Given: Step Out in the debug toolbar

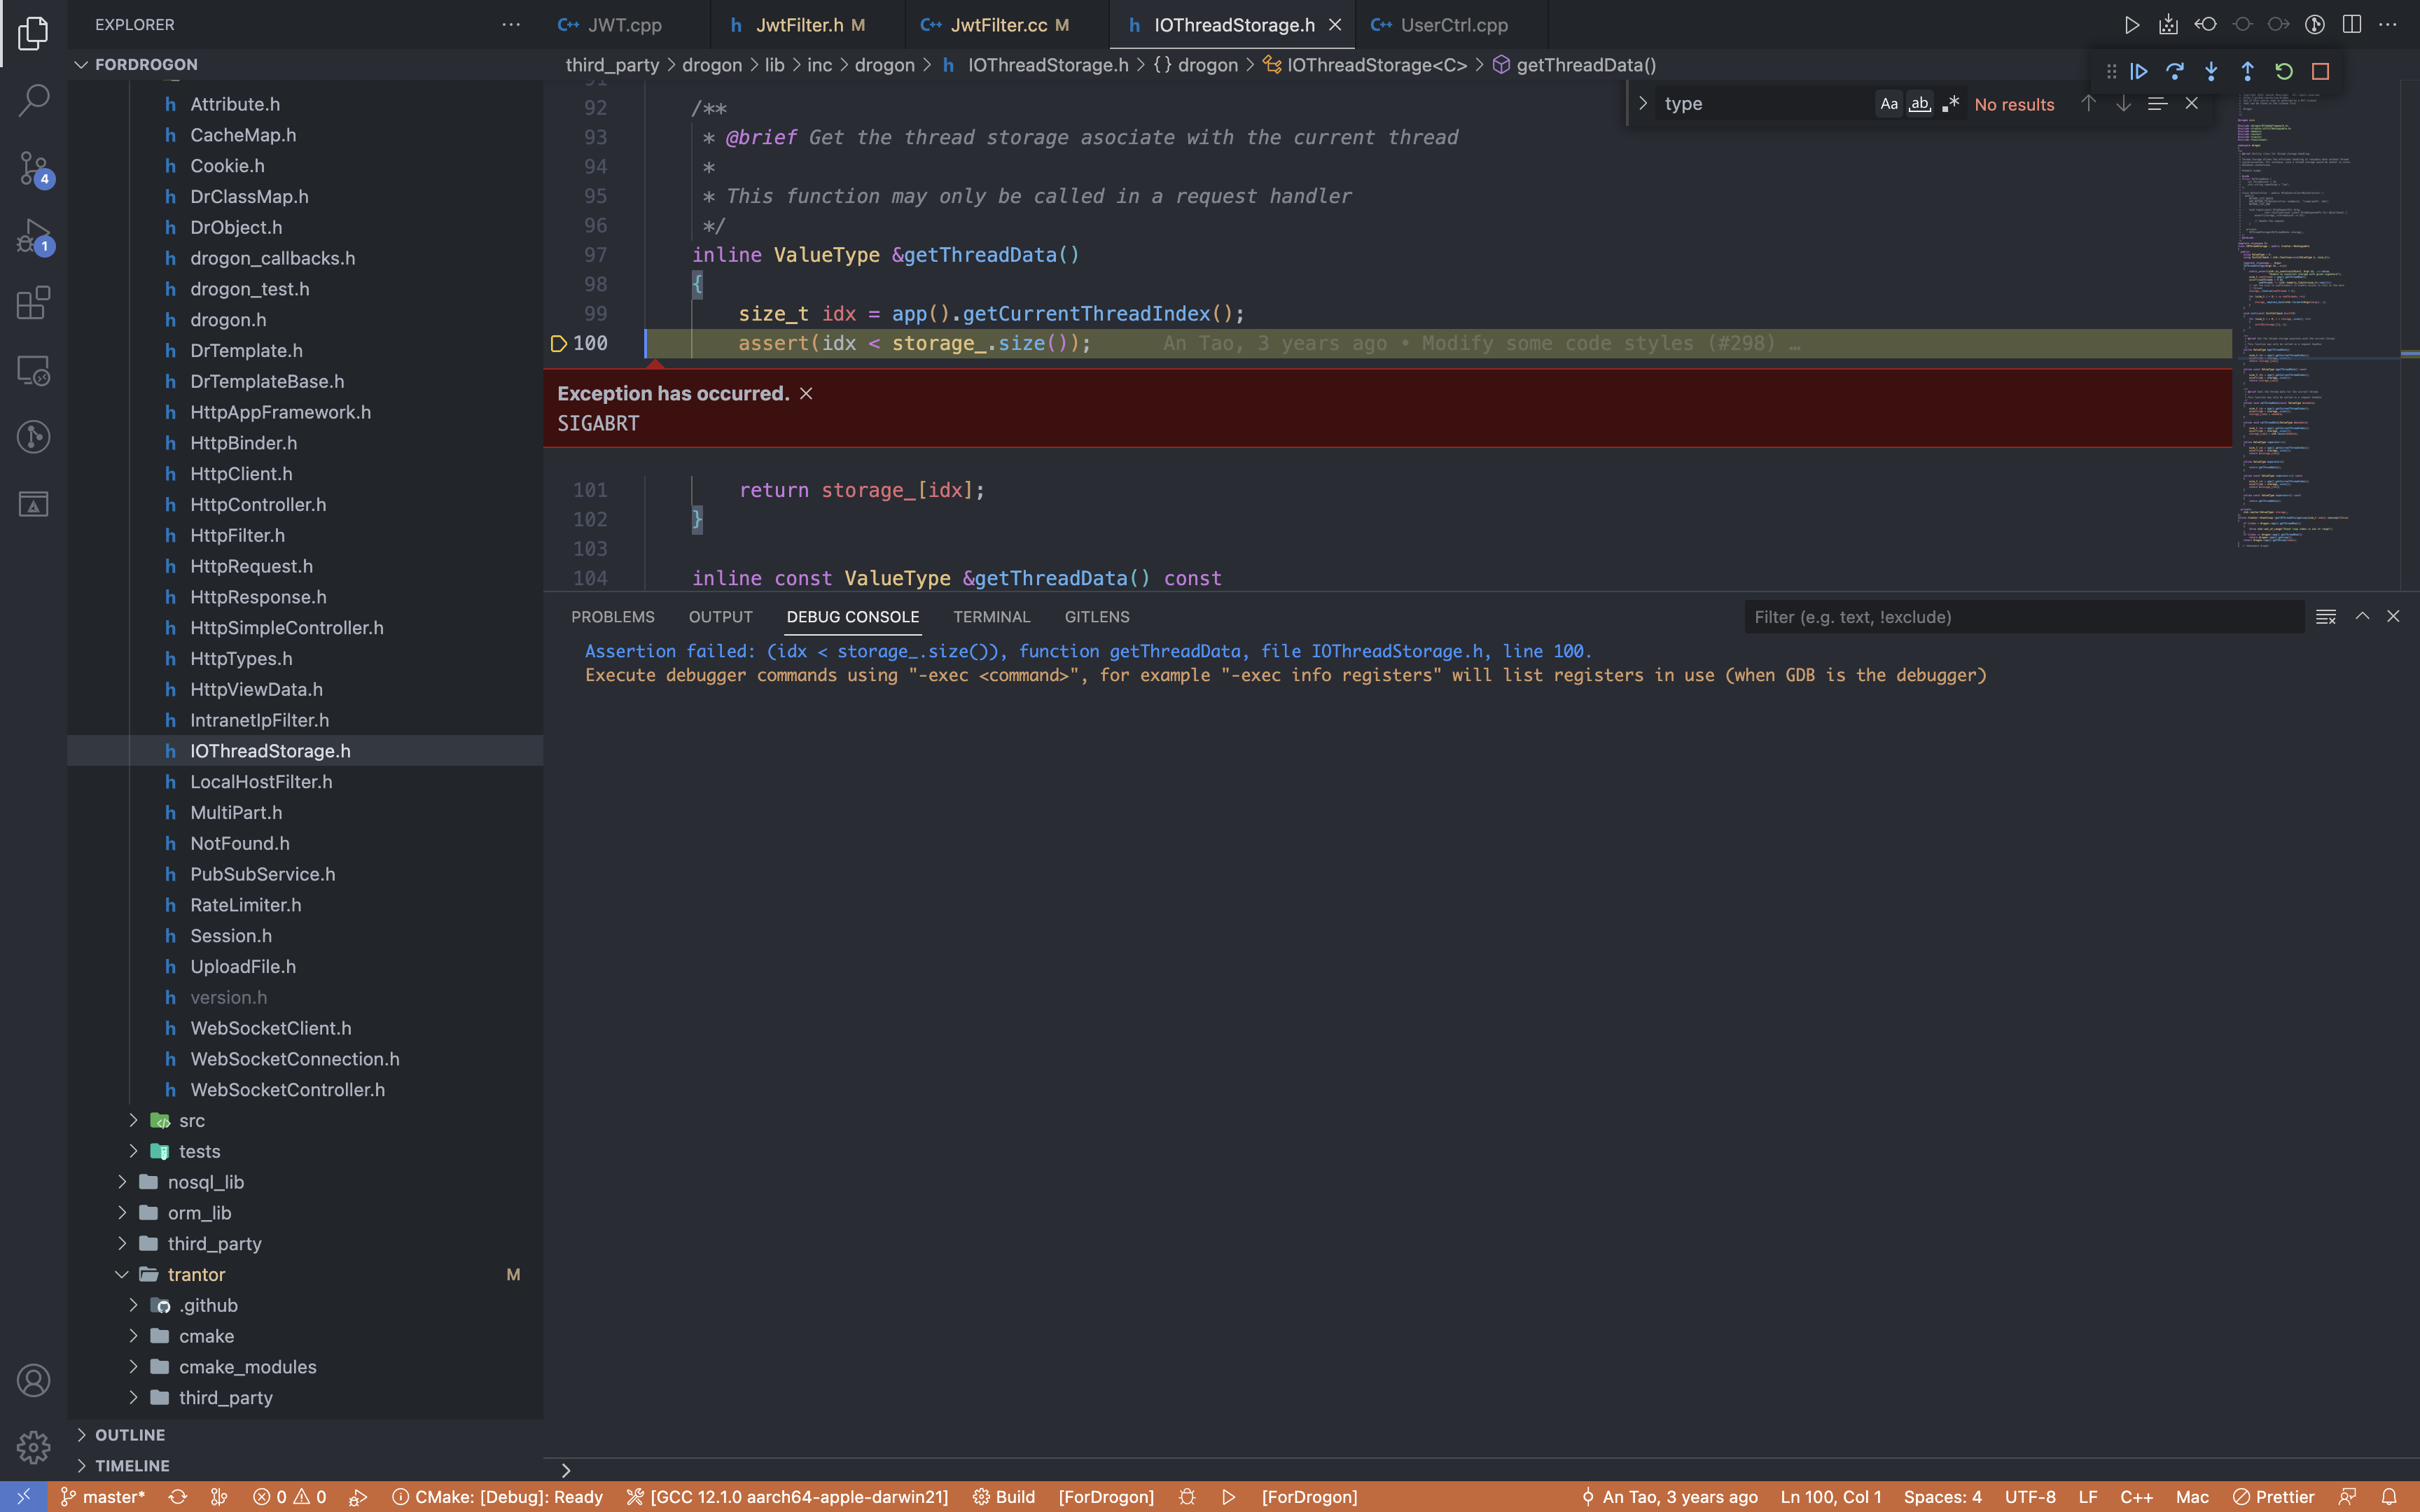Looking at the screenshot, I should (x=2247, y=72).
